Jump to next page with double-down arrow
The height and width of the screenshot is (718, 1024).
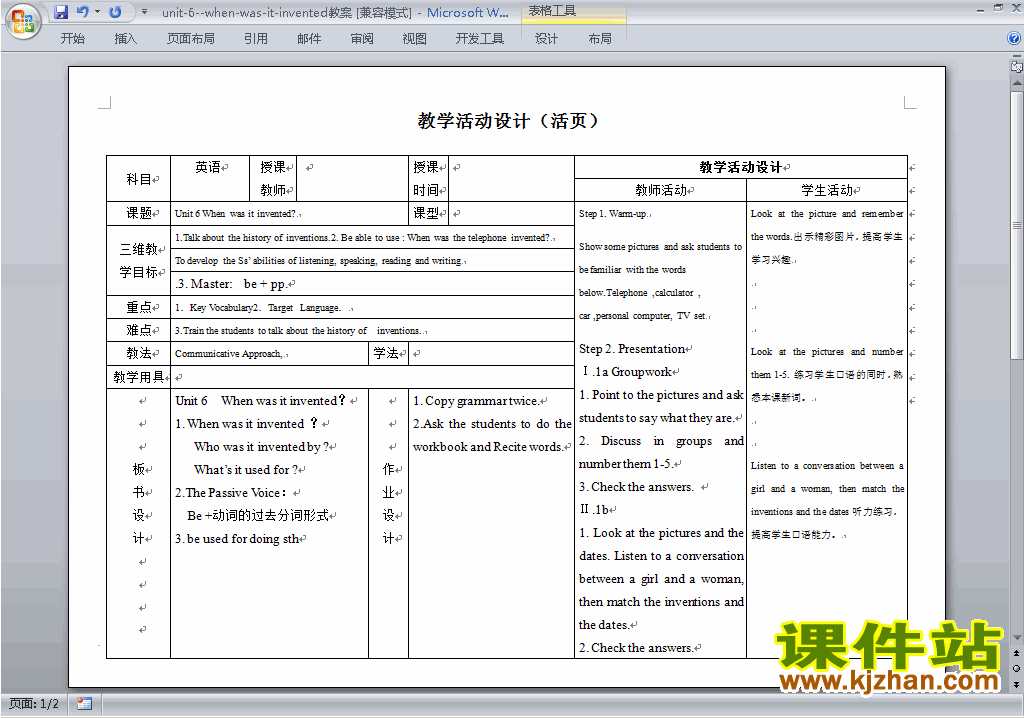[1016, 685]
